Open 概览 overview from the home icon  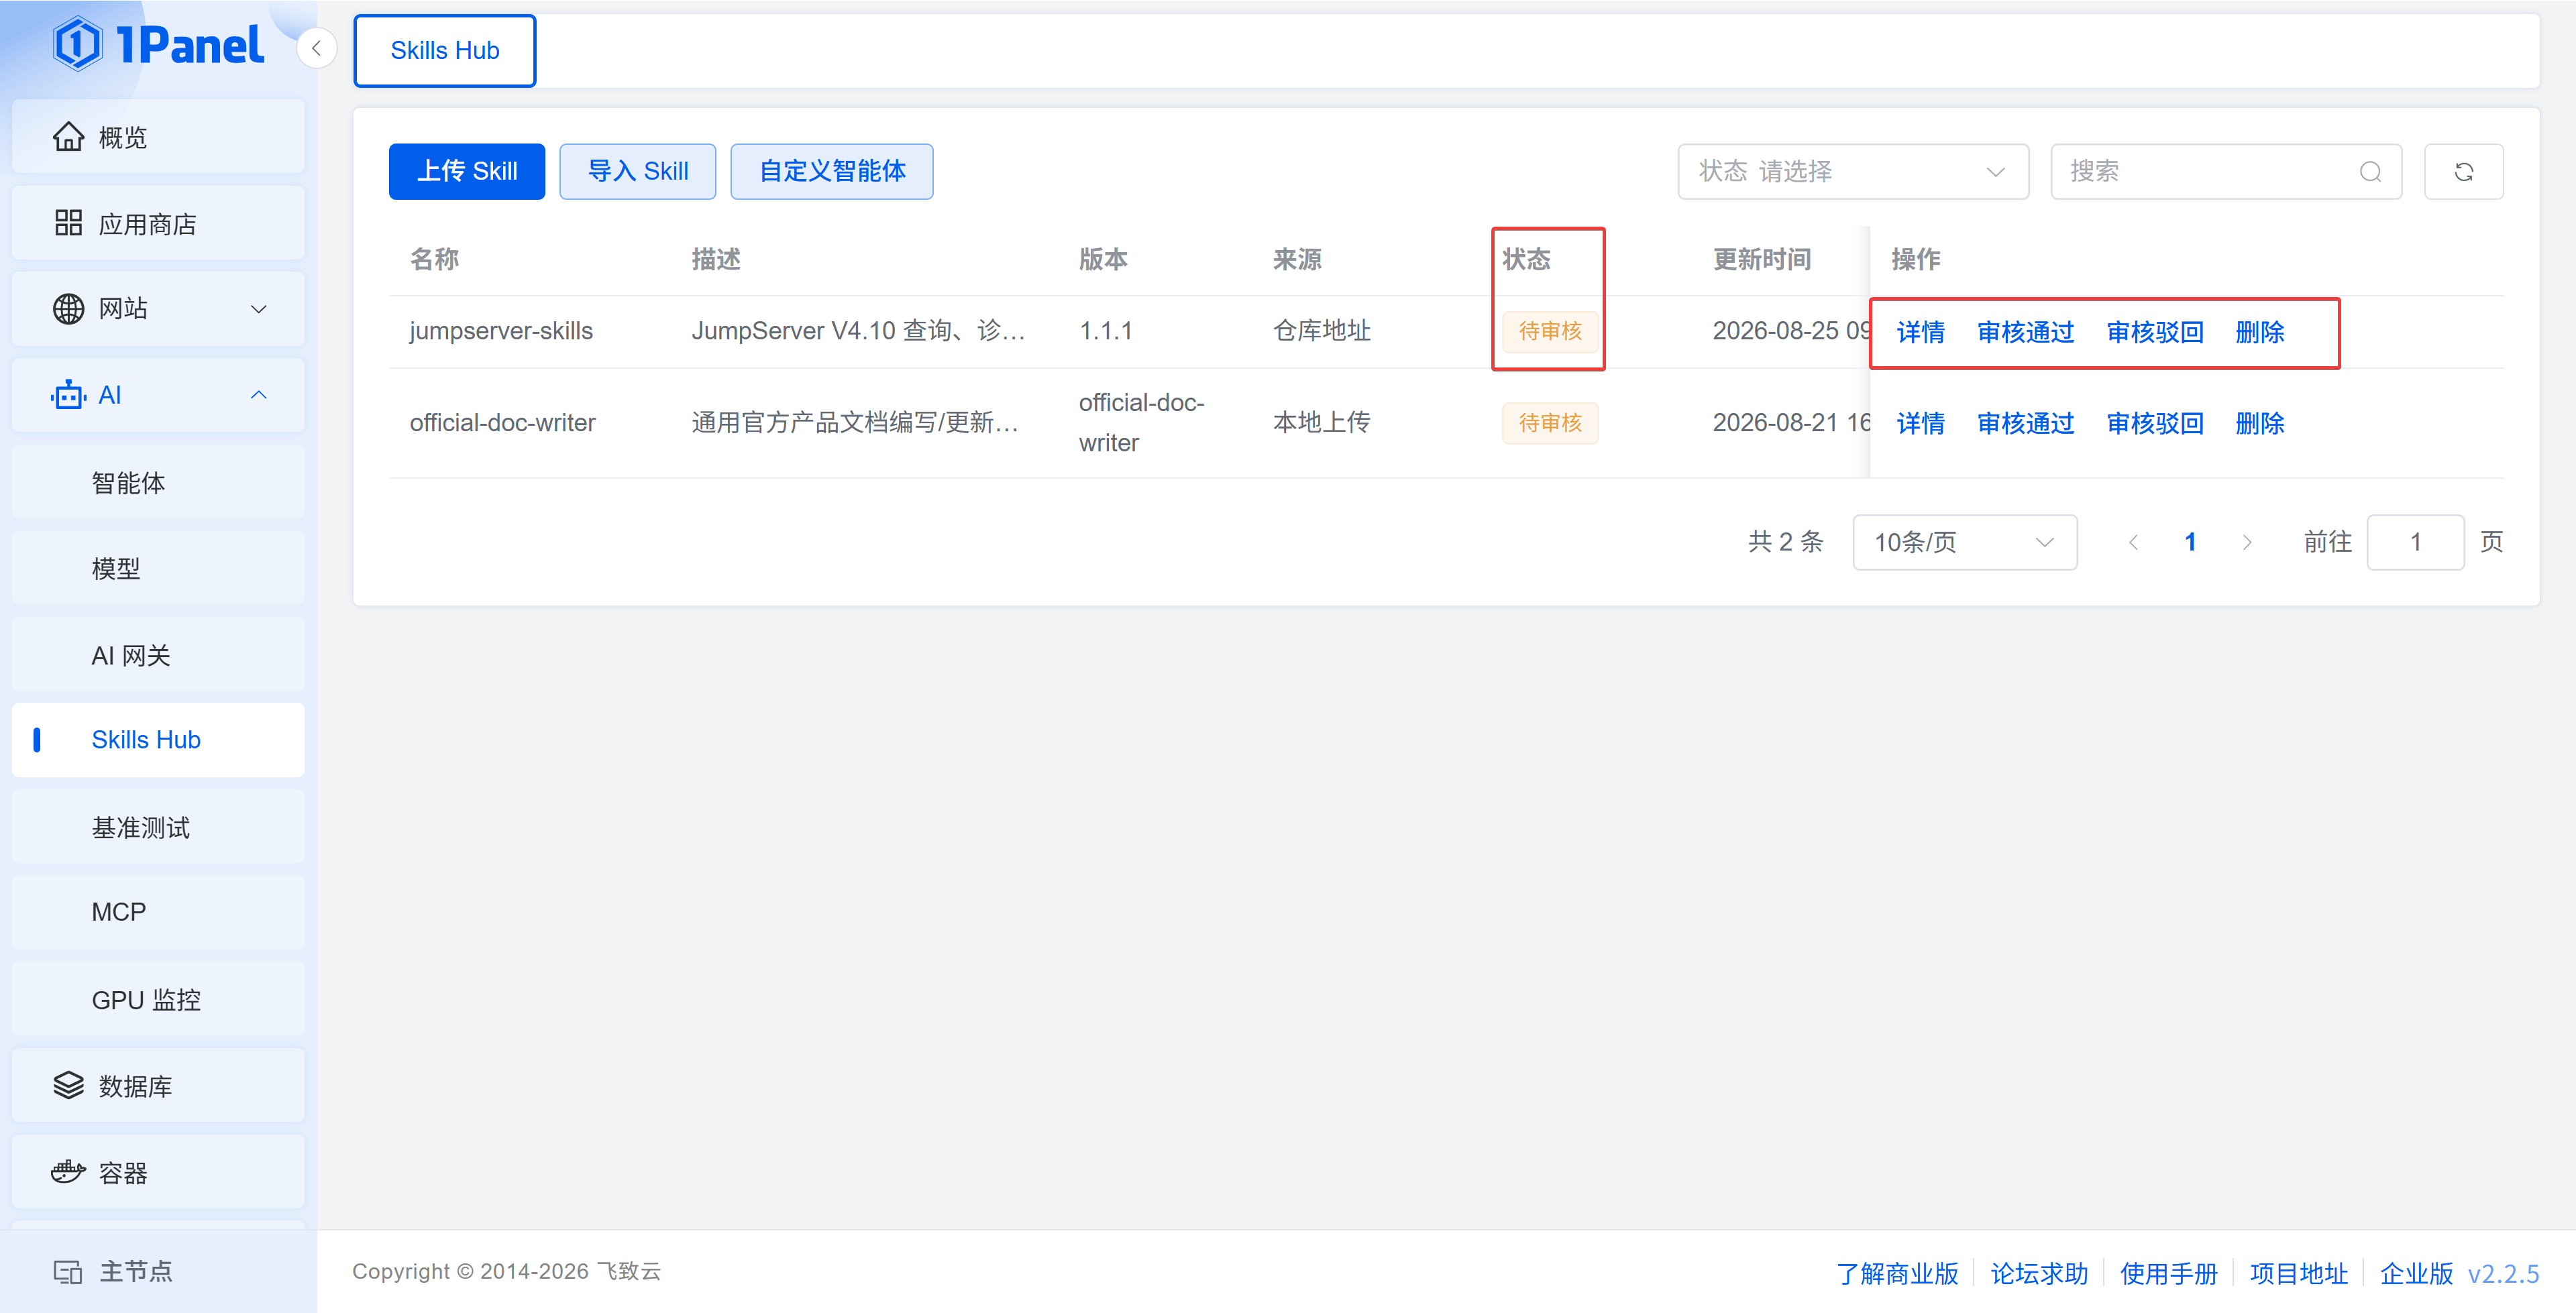(x=68, y=137)
